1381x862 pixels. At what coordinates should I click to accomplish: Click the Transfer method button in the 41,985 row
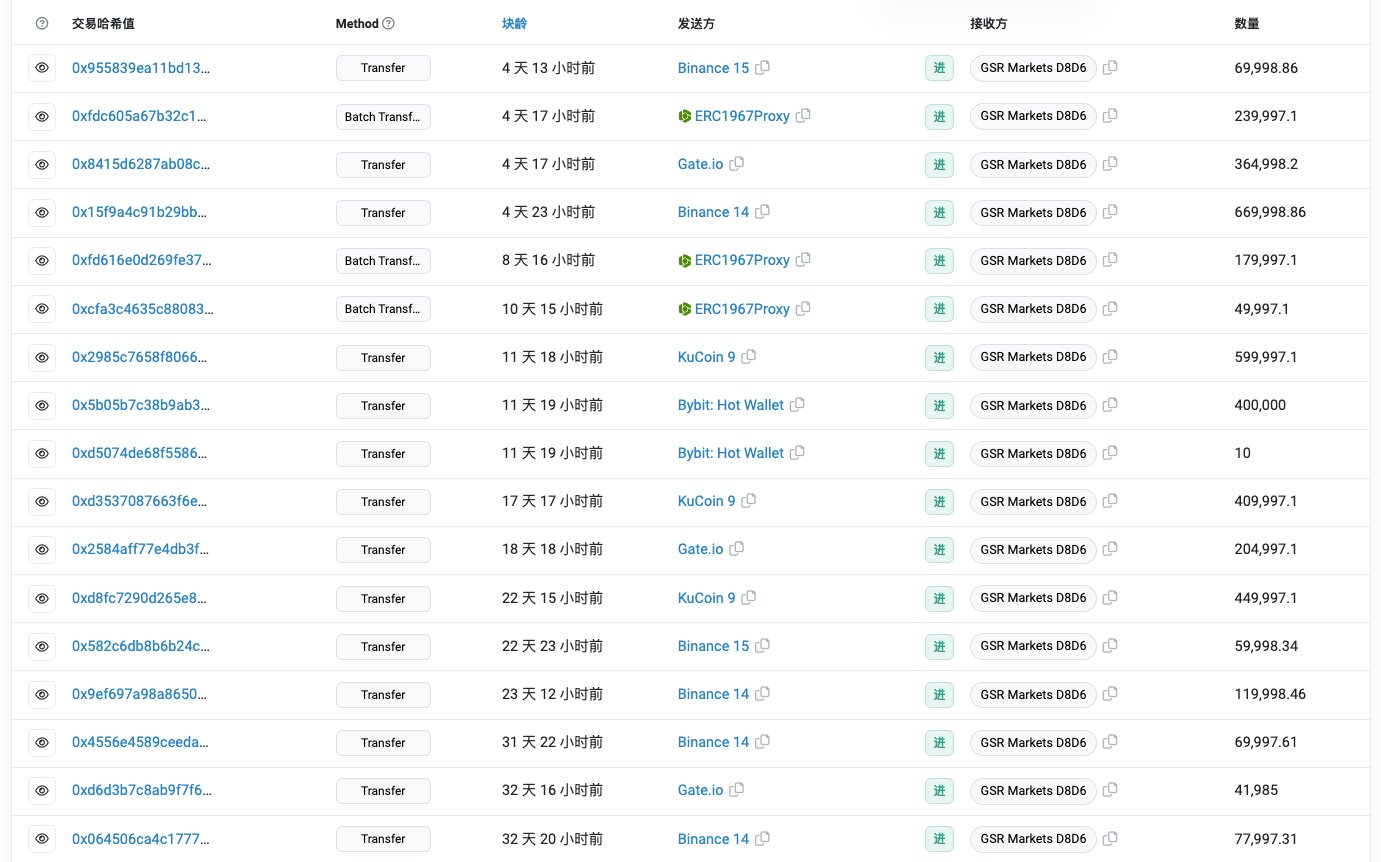(383, 790)
